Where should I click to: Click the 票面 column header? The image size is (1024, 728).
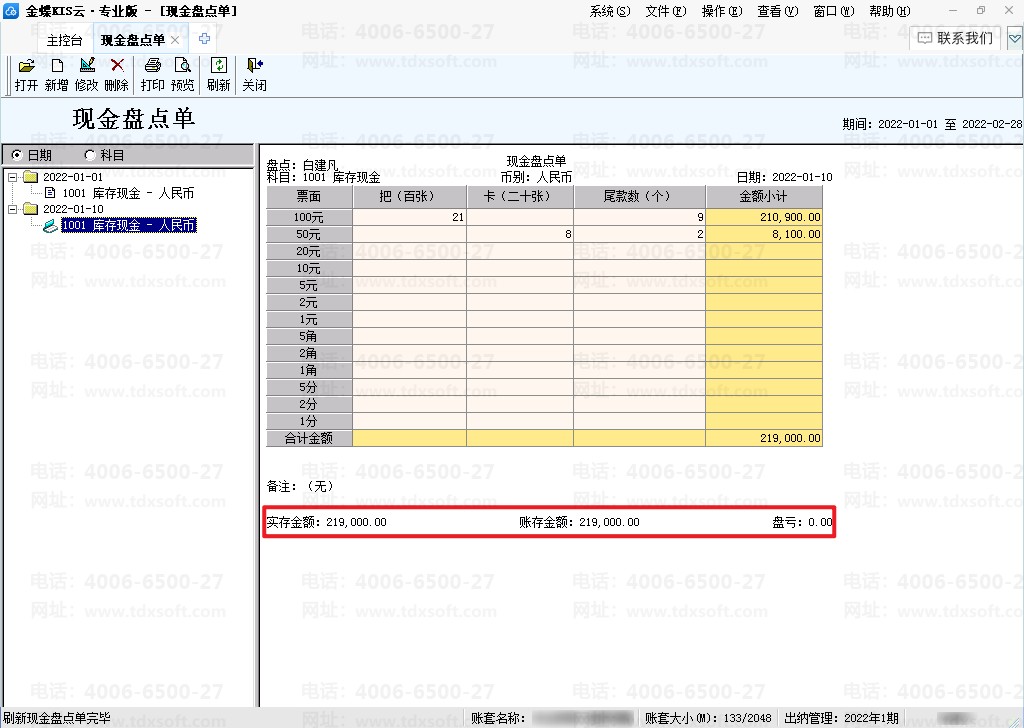pyautogui.click(x=309, y=197)
